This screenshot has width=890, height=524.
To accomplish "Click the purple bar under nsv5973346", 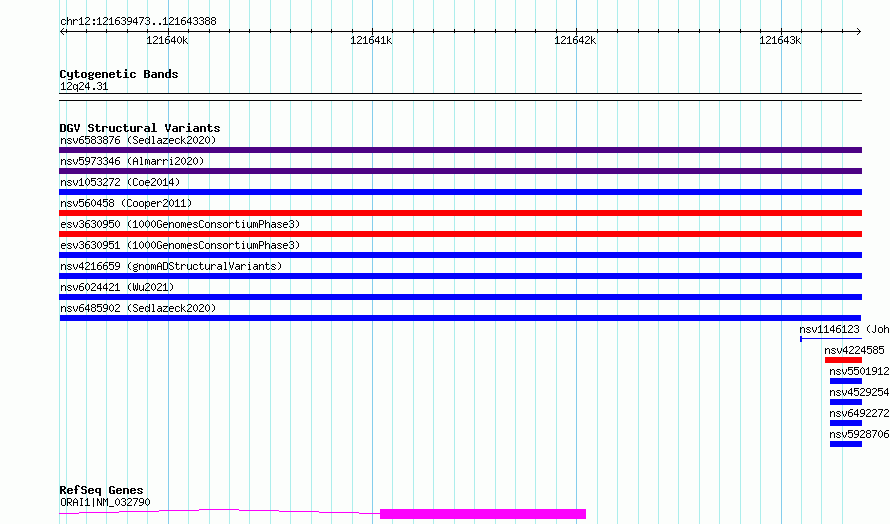I will tap(460, 171).
